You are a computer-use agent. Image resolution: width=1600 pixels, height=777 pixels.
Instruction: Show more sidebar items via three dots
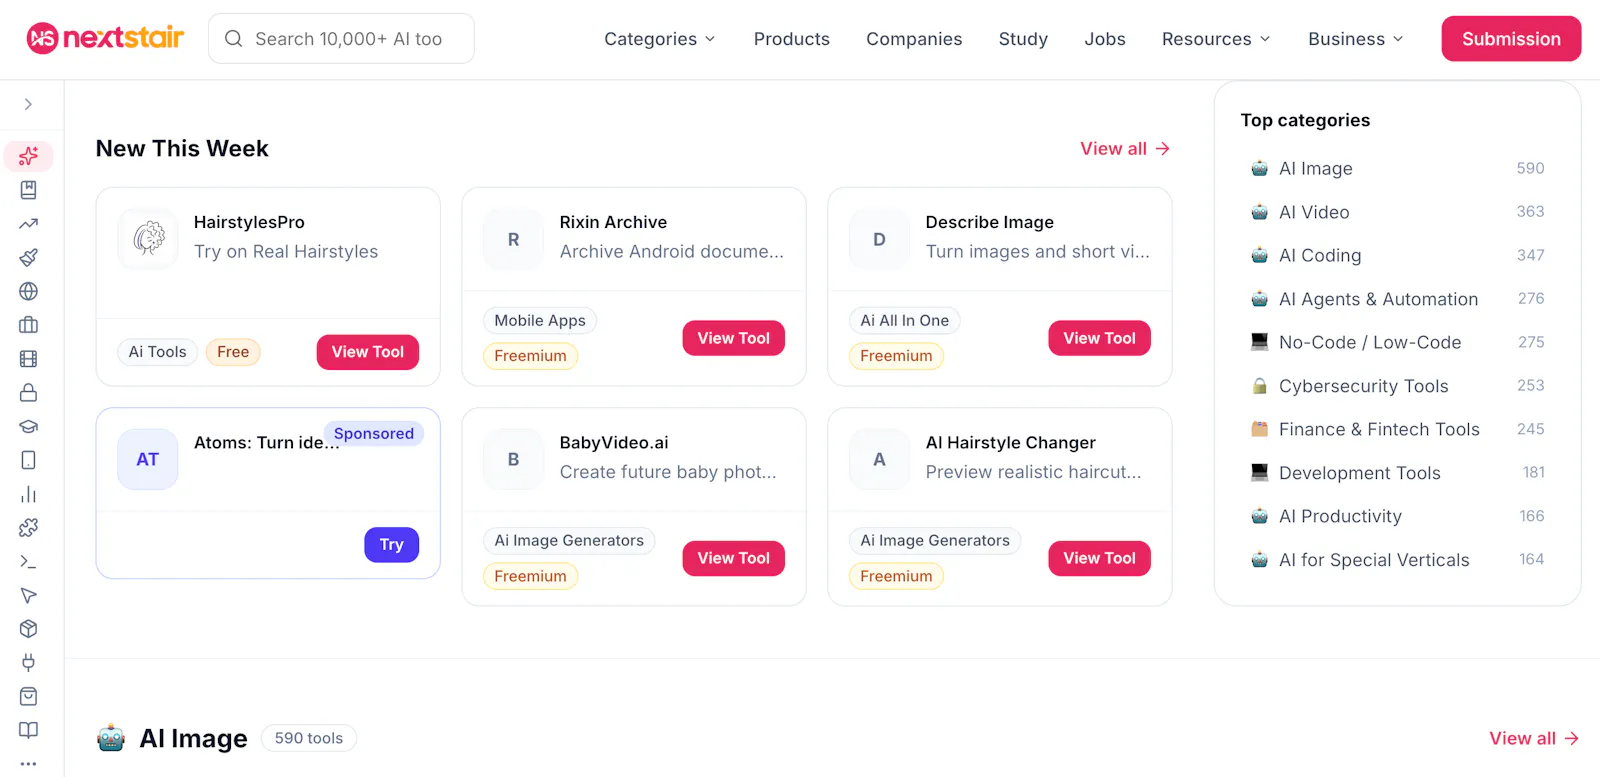click(29, 763)
